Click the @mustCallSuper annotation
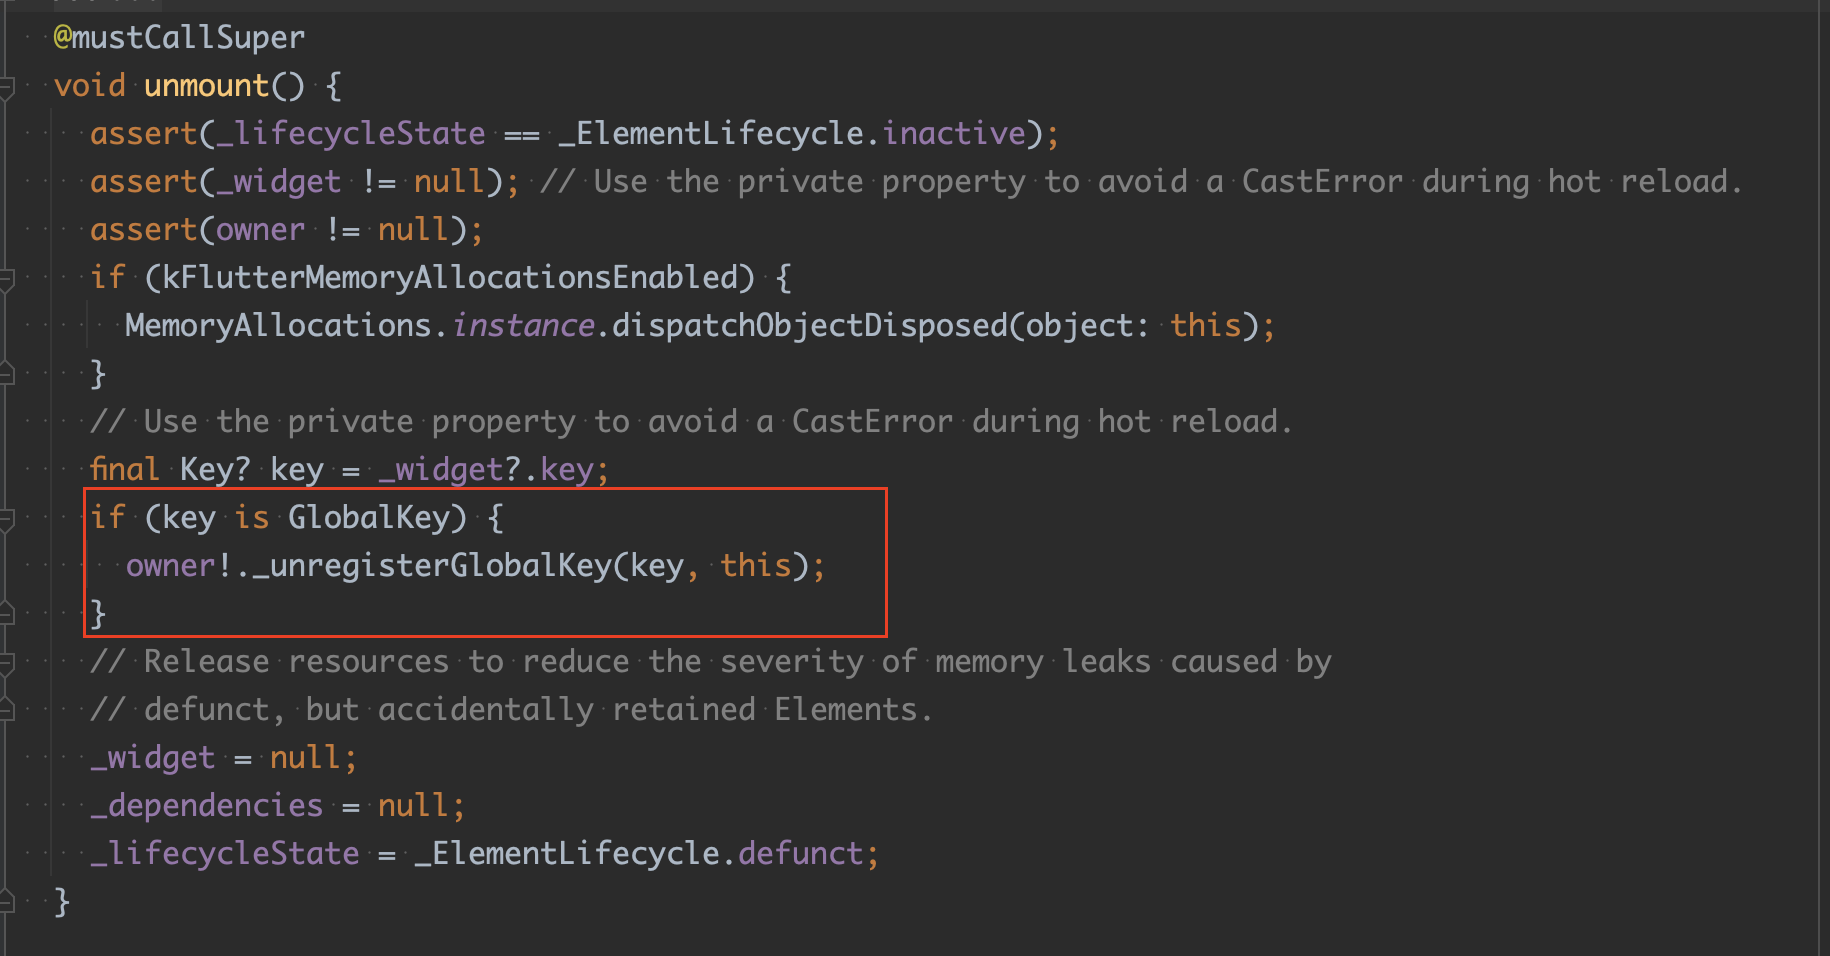 tap(179, 38)
